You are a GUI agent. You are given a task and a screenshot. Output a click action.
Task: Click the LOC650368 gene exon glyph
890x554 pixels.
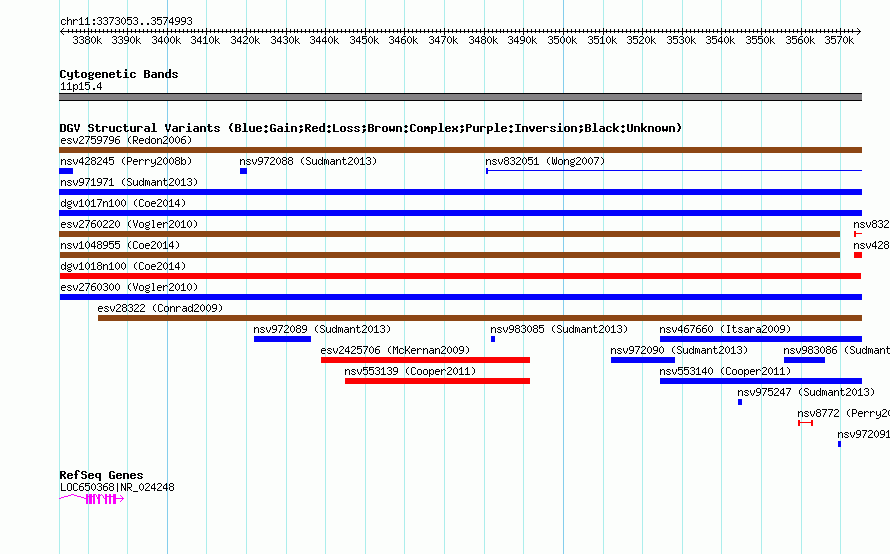[92, 499]
